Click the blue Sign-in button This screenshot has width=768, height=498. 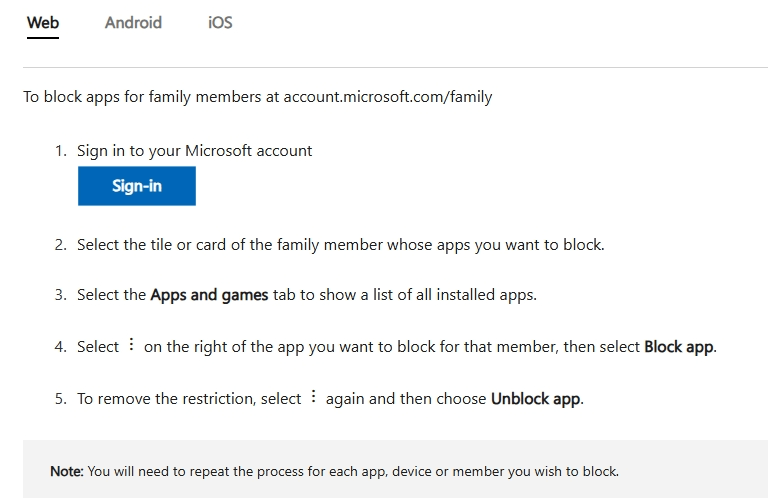point(137,186)
